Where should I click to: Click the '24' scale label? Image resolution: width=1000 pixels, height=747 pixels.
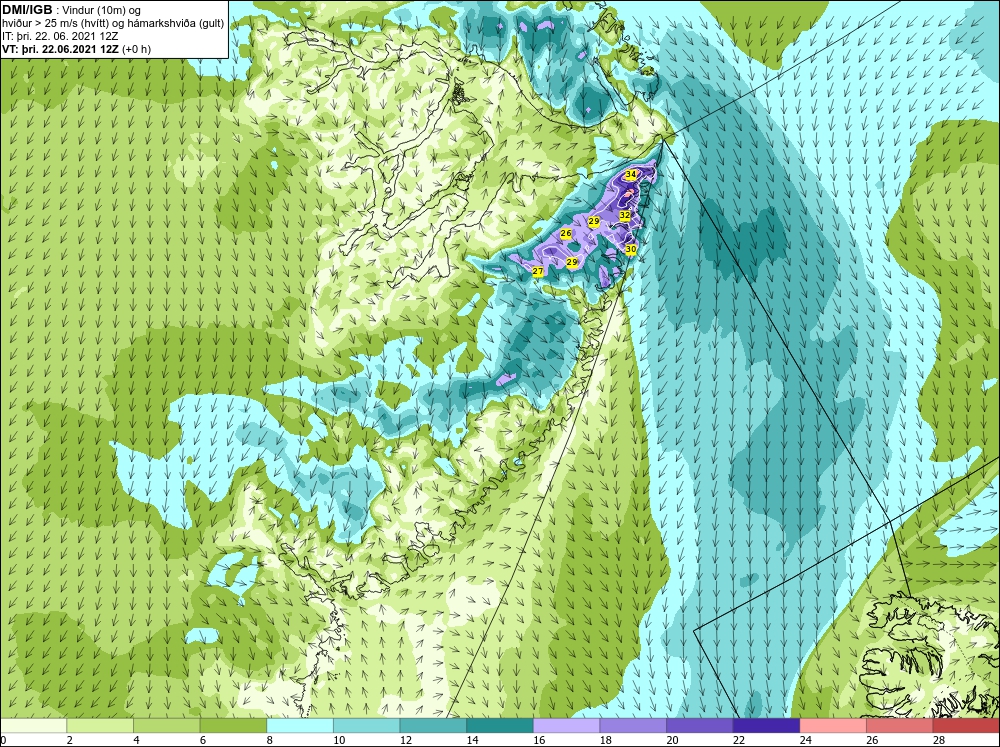click(x=805, y=740)
